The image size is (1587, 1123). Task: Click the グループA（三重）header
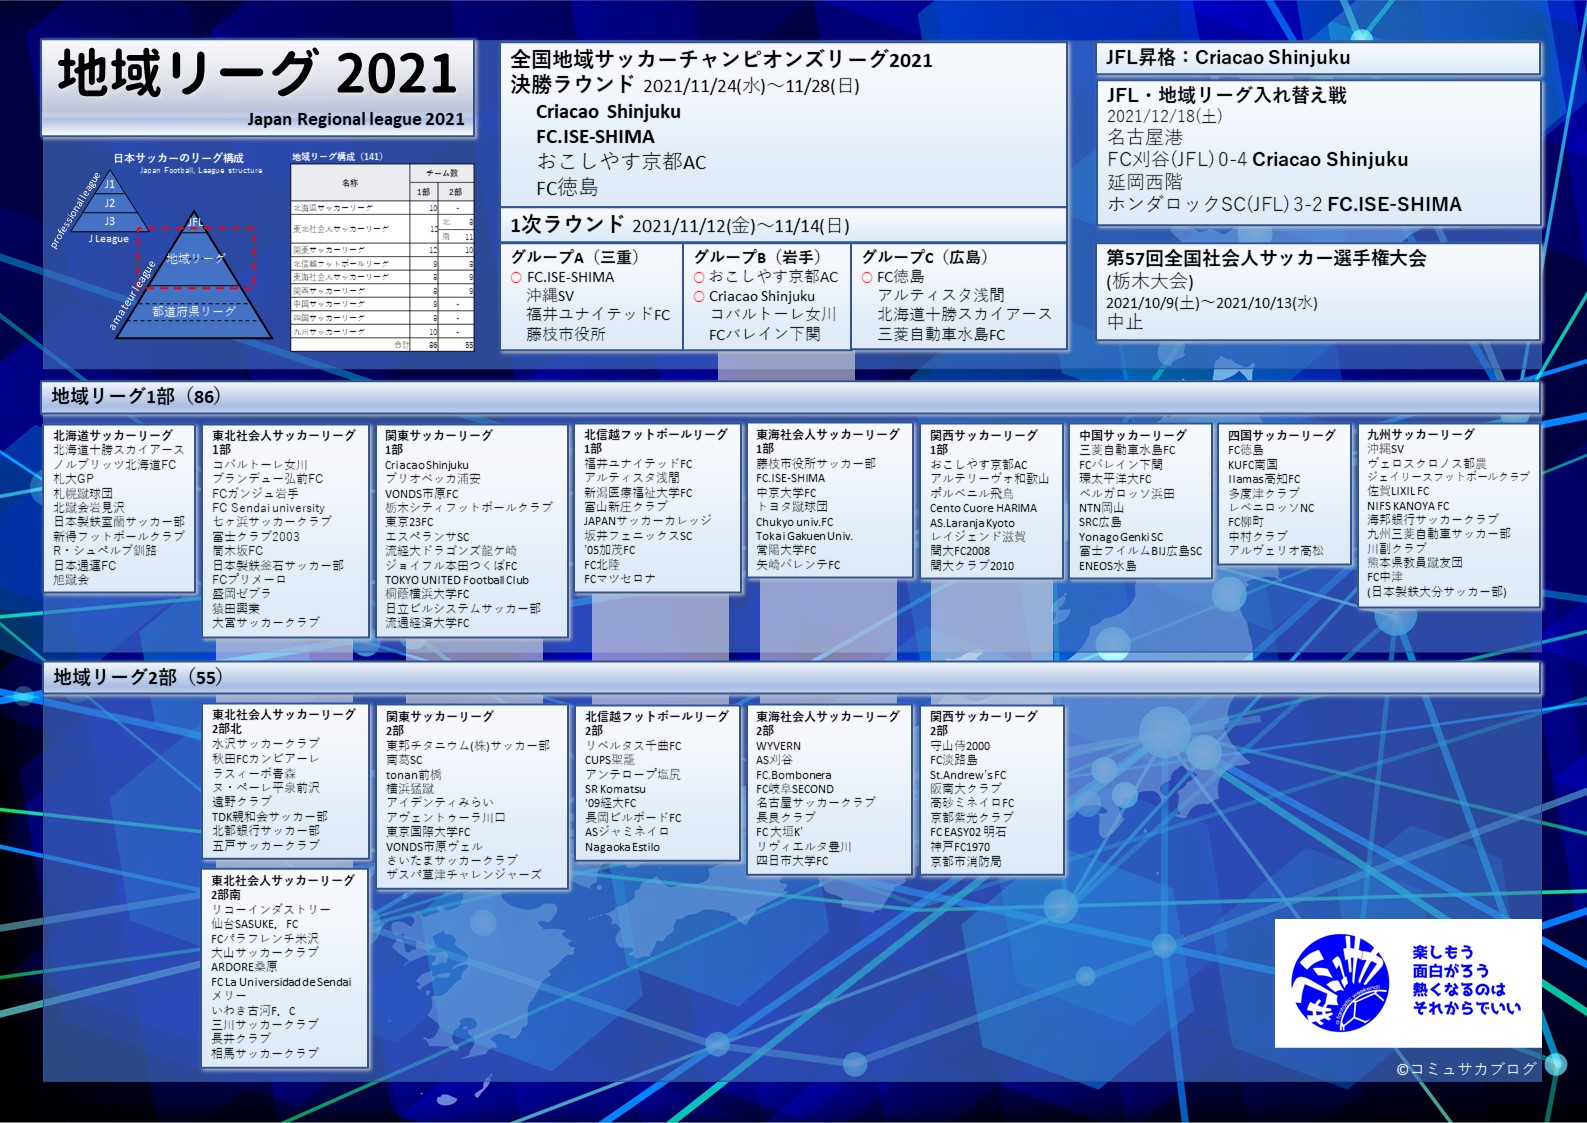575,257
